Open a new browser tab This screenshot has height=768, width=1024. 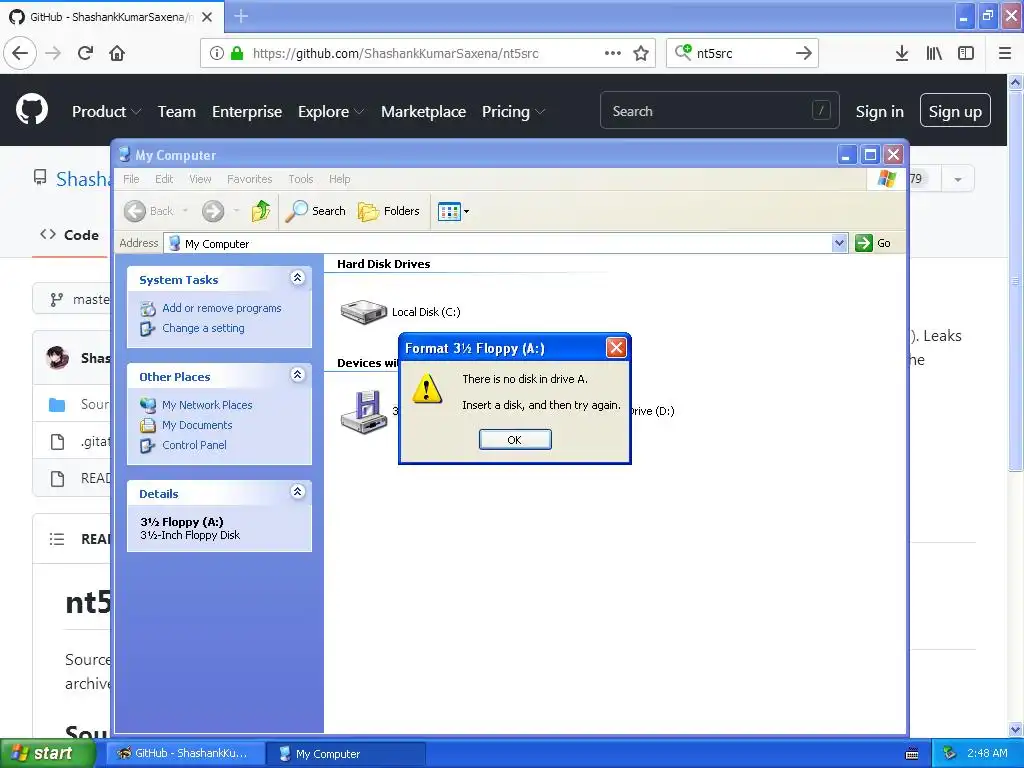[x=241, y=16]
